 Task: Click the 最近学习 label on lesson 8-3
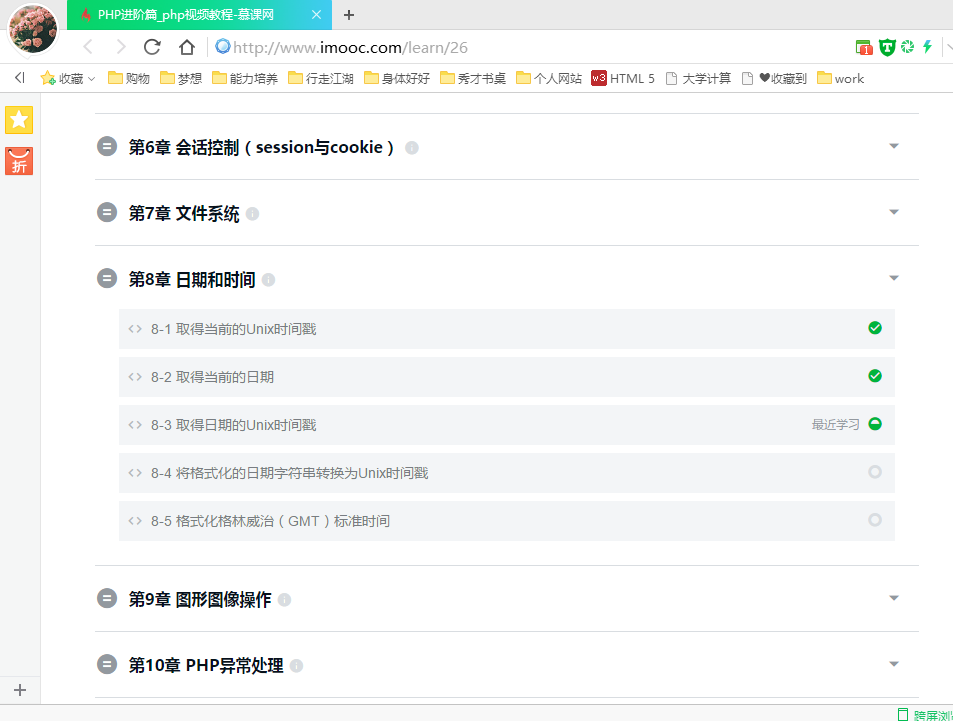[x=835, y=424]
